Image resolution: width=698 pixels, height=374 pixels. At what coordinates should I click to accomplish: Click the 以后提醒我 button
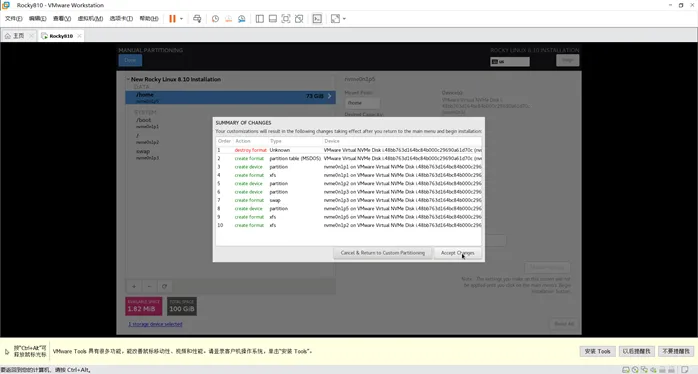tap(636, 351)
